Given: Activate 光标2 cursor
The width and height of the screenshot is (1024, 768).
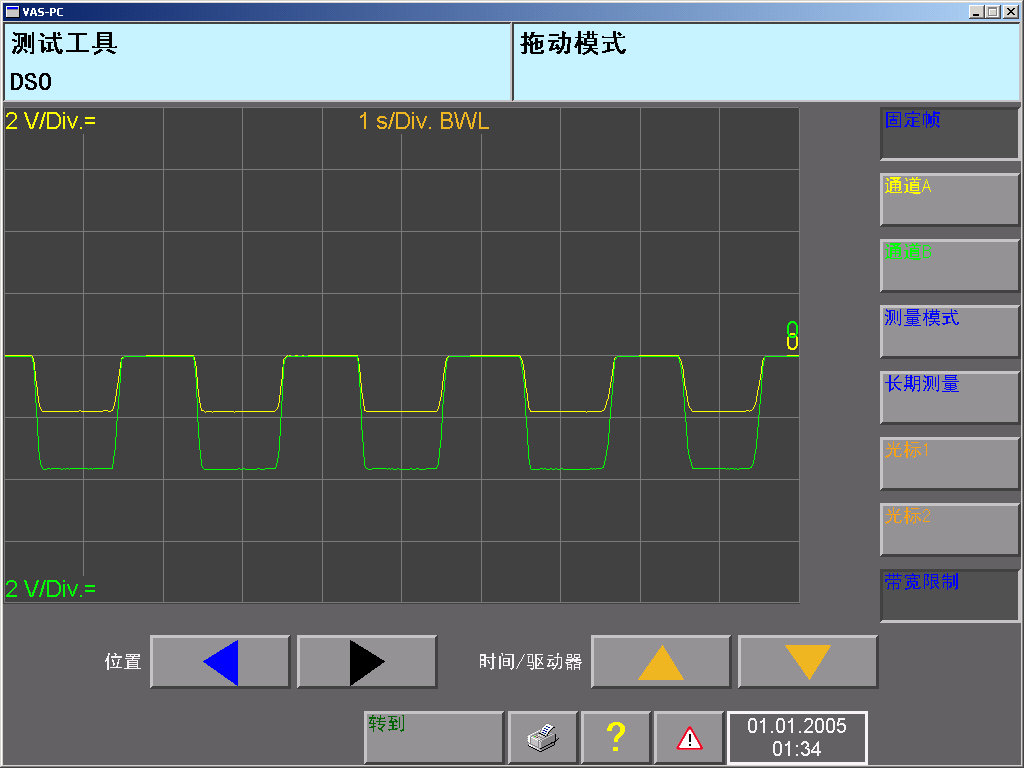Looking at the screenshot, I should [948, 529].
